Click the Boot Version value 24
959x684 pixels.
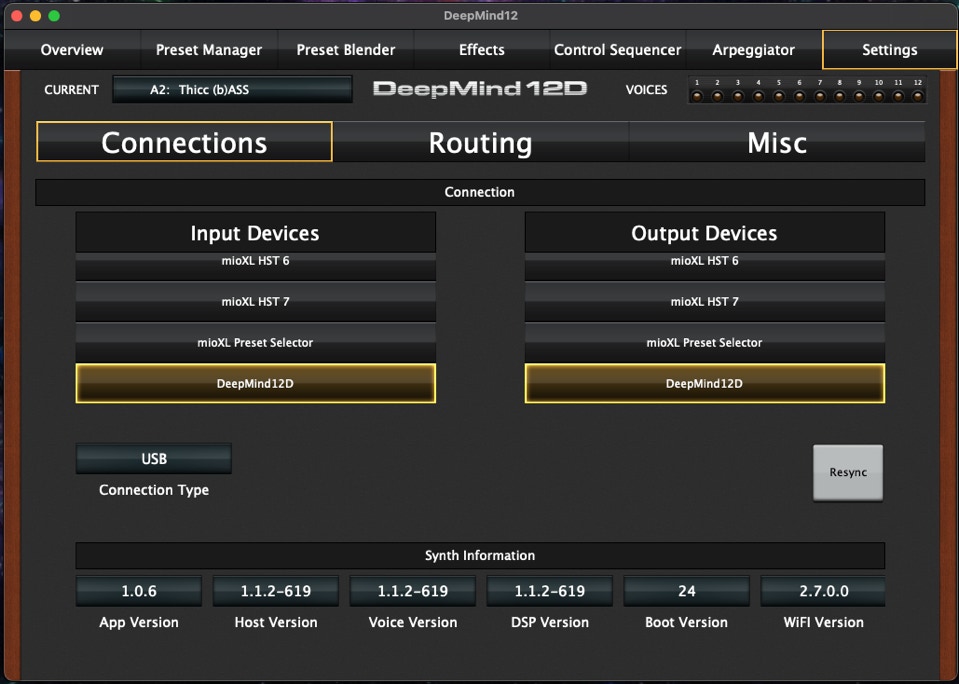click(686, 591)
